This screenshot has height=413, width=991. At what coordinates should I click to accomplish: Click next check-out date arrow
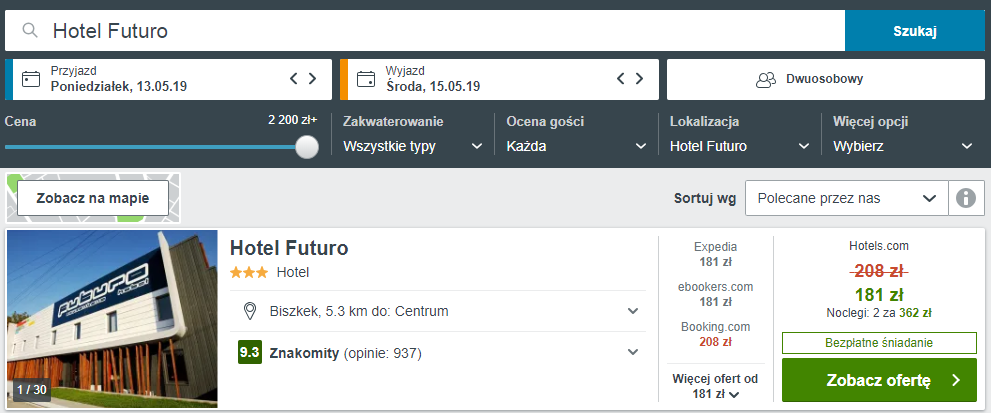pos(640,78)
